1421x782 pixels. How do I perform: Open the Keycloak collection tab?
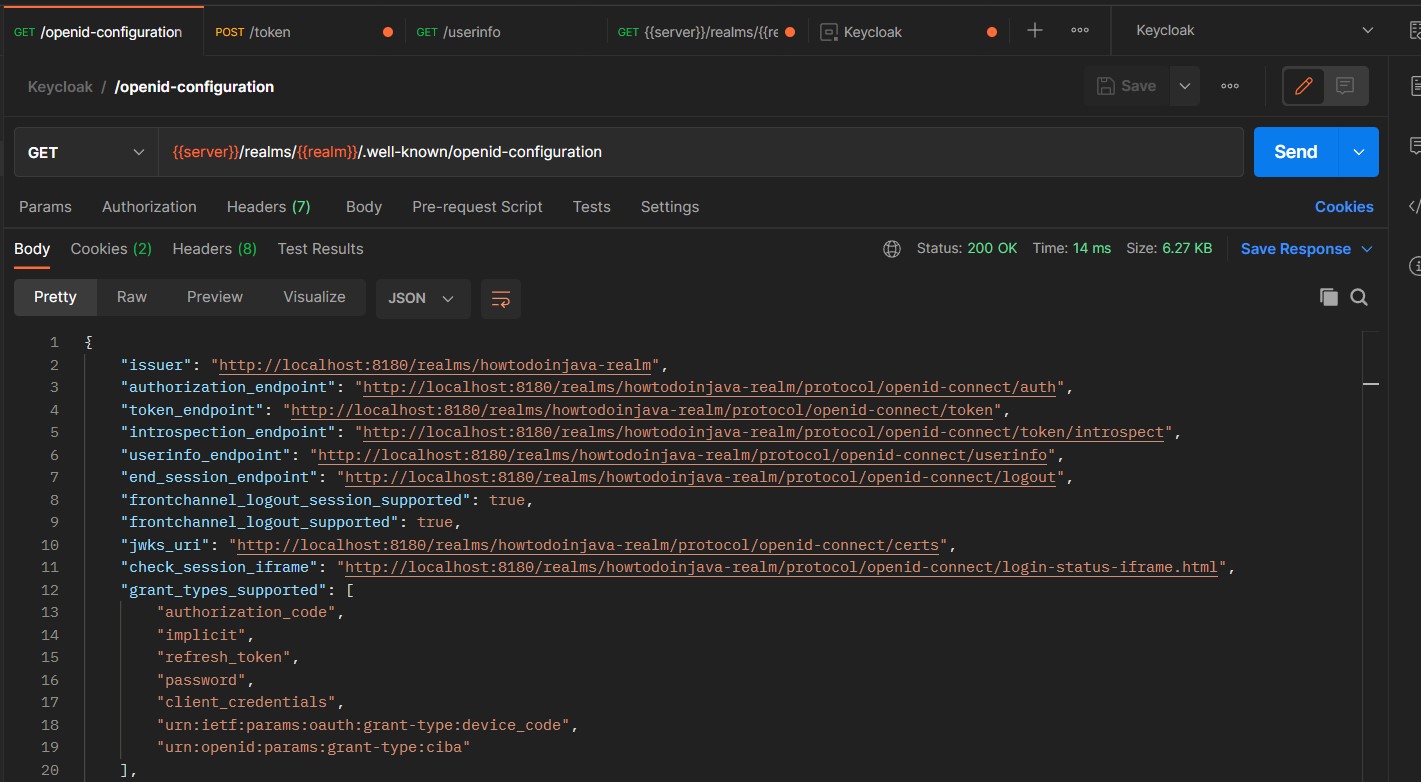[909, 32]
